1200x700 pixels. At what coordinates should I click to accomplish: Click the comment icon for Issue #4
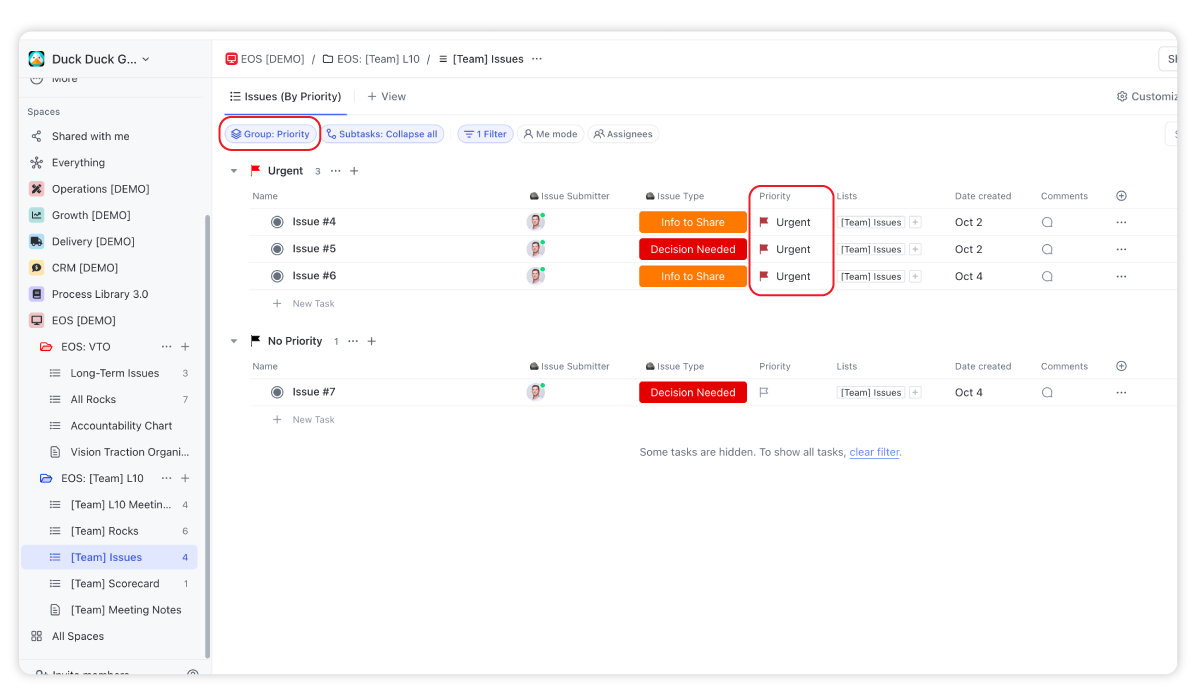pyautogui.click(x=1047, y=223)
